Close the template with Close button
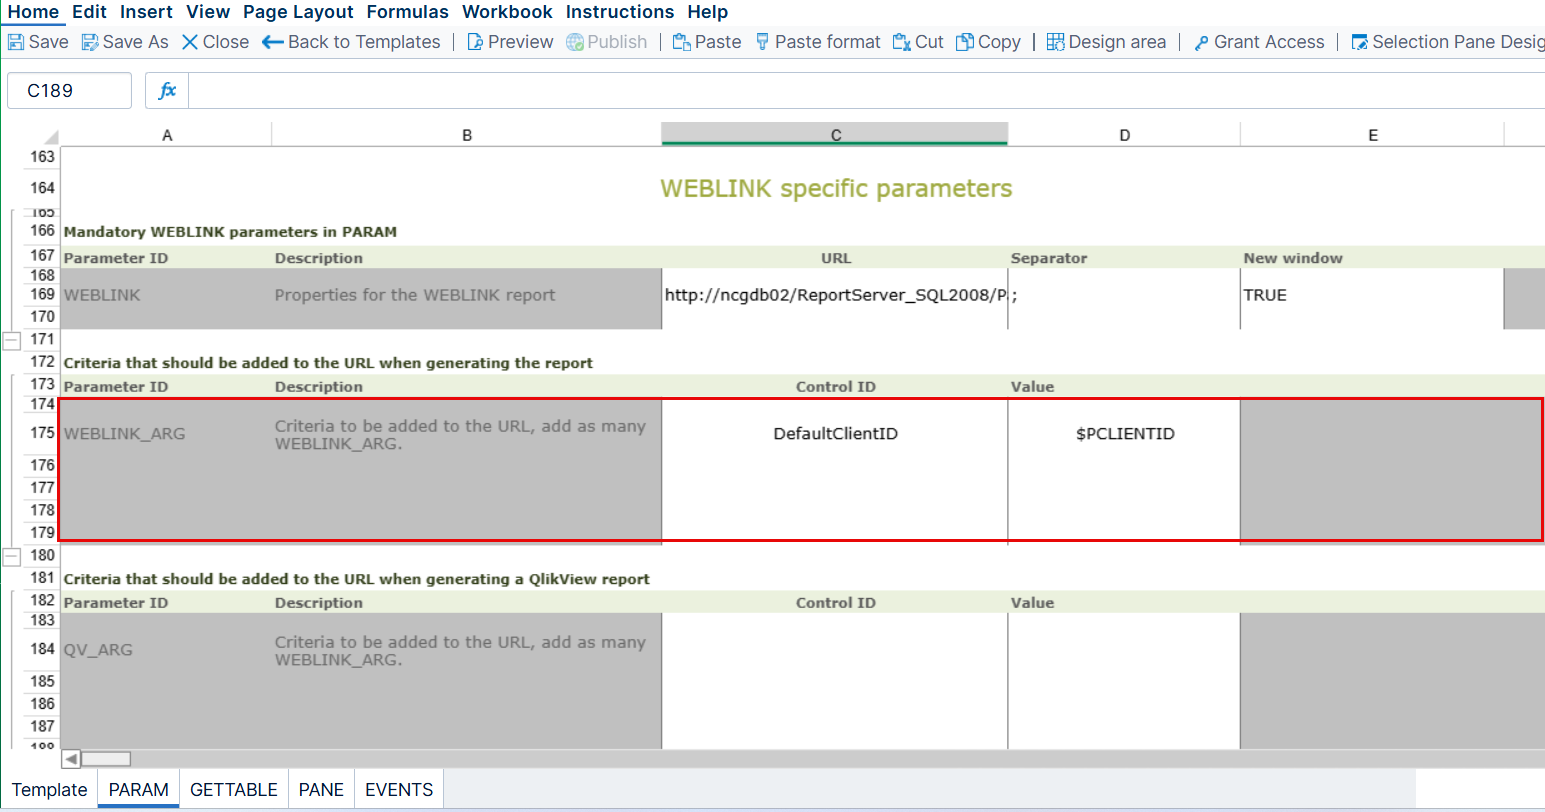The width and height of the screenshot is (1545, 812). click(x=215, y=42)
